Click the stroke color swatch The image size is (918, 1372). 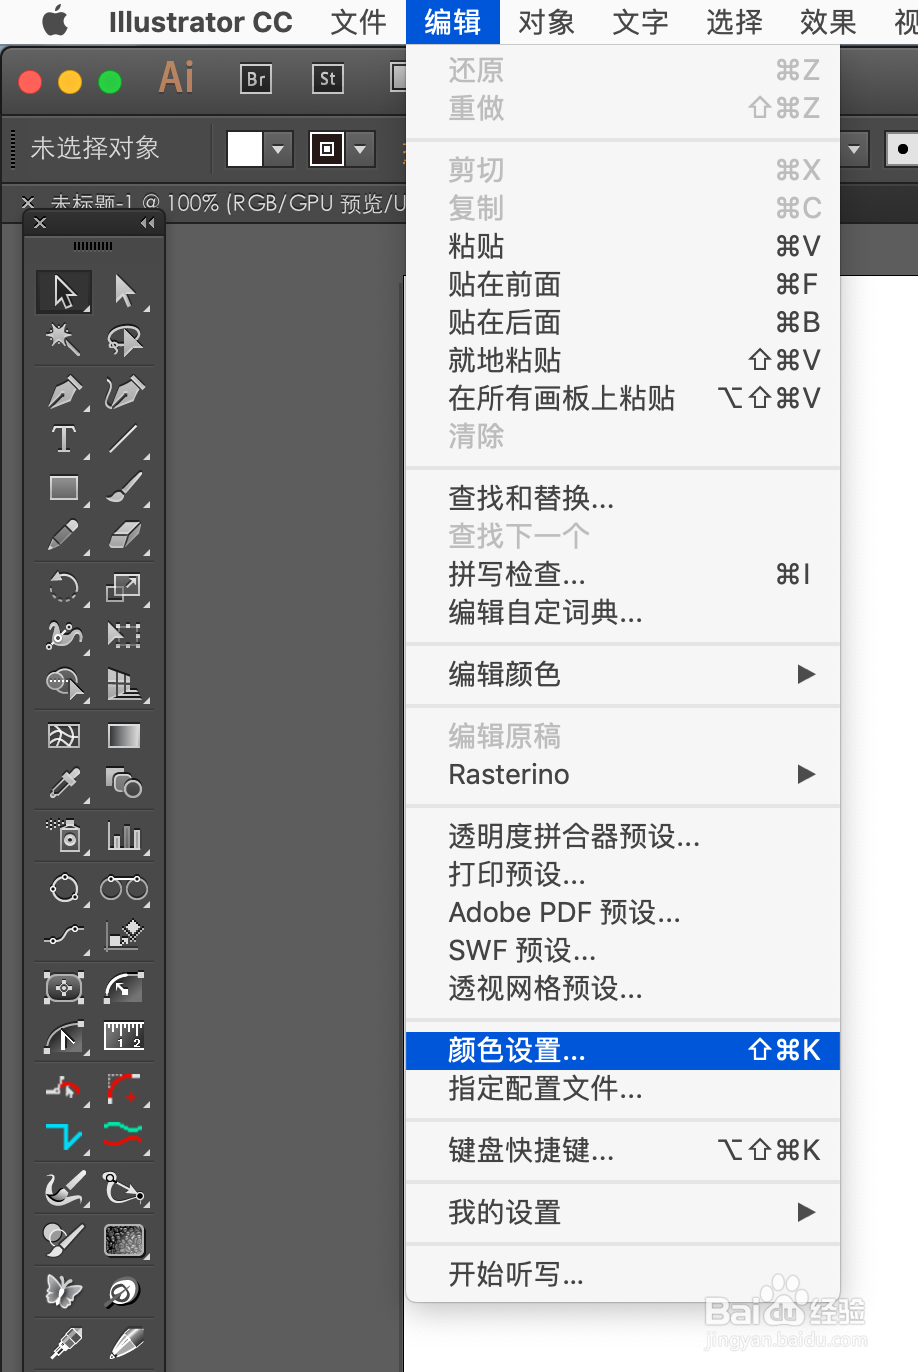[327, 149]
